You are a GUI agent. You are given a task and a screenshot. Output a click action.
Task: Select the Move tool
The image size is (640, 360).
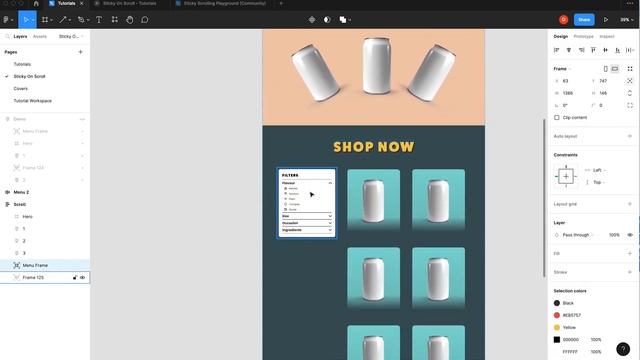tap(26, 20)
